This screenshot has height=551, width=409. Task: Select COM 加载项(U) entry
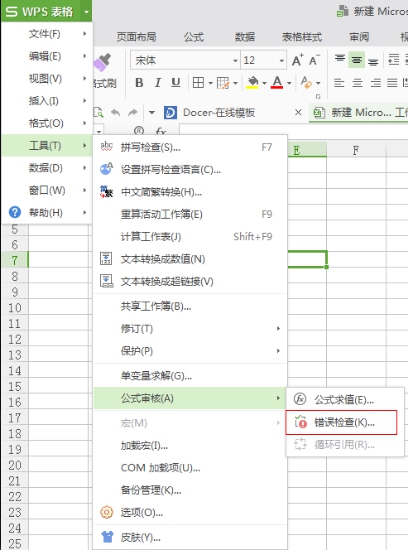190,468
